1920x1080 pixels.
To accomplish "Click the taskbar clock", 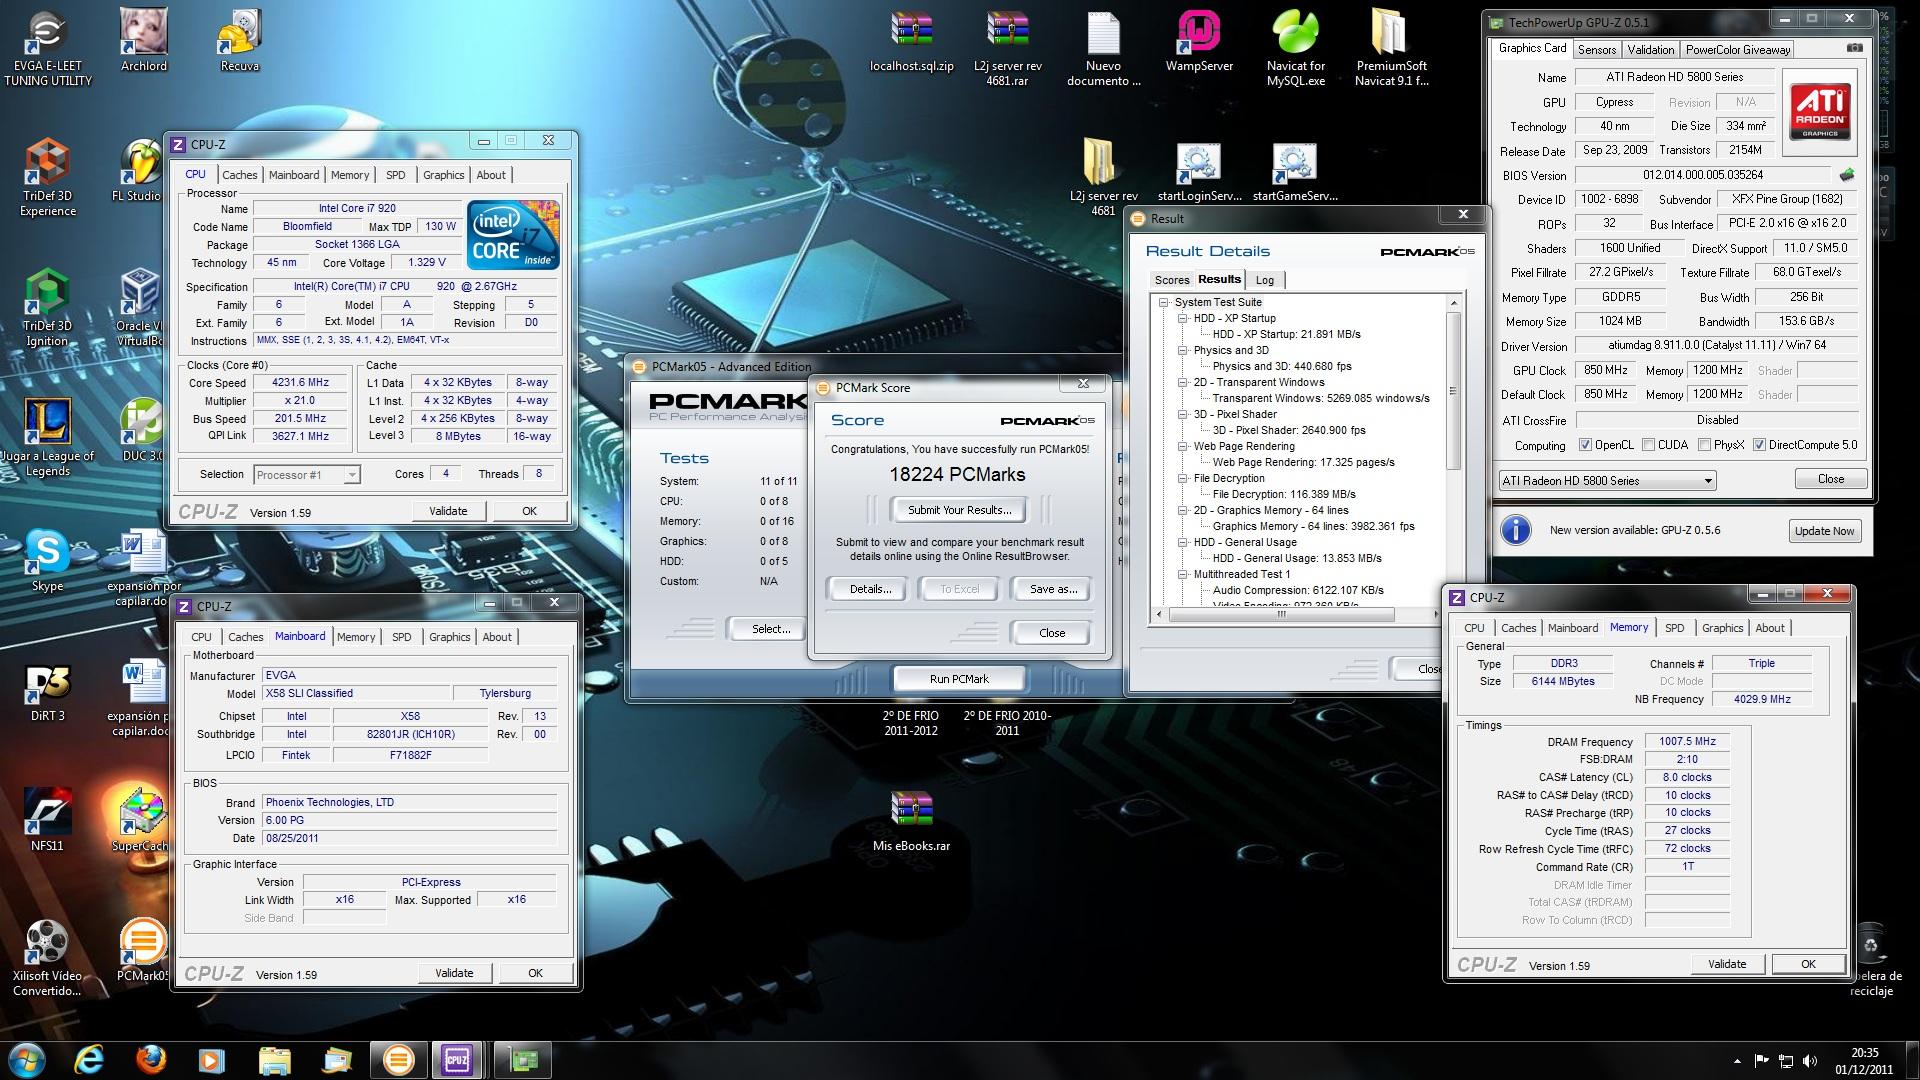I will pos(1864,1060).
